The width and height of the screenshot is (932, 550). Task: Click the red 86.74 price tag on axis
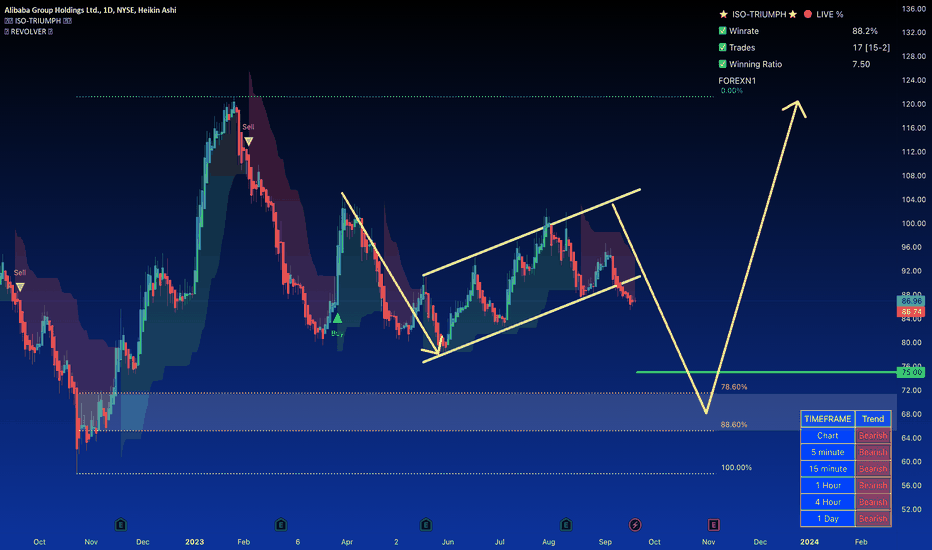[911, 312]
